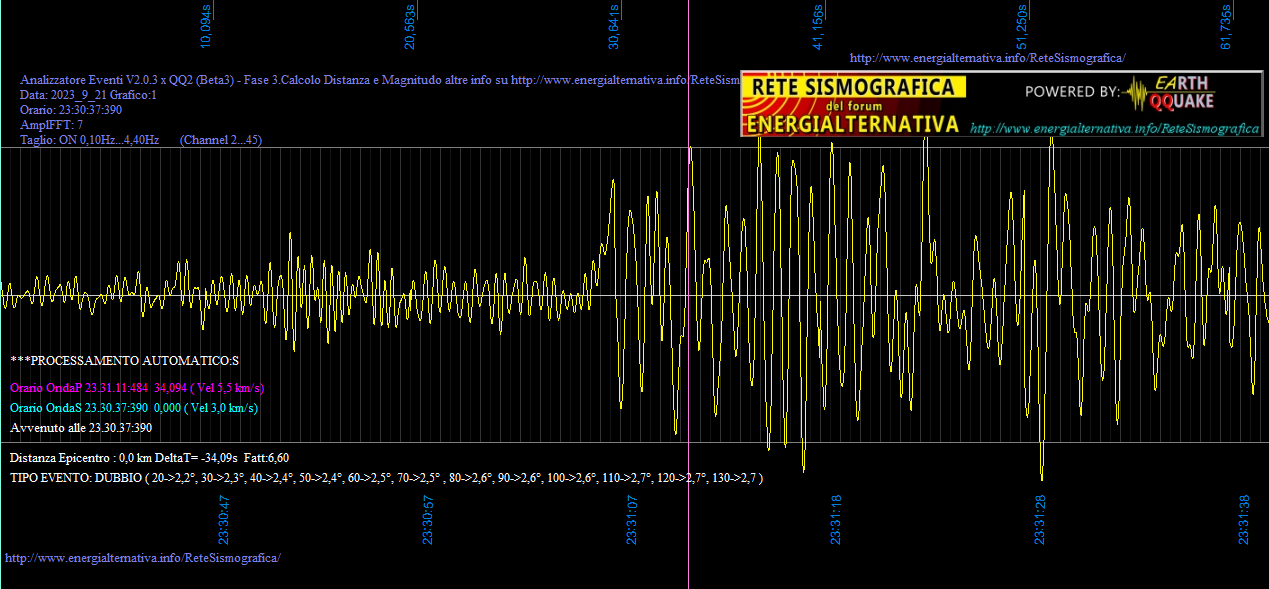Click the AmplFFT: 7 value
Screen dimensions: 1269x589
pos(52,125)
